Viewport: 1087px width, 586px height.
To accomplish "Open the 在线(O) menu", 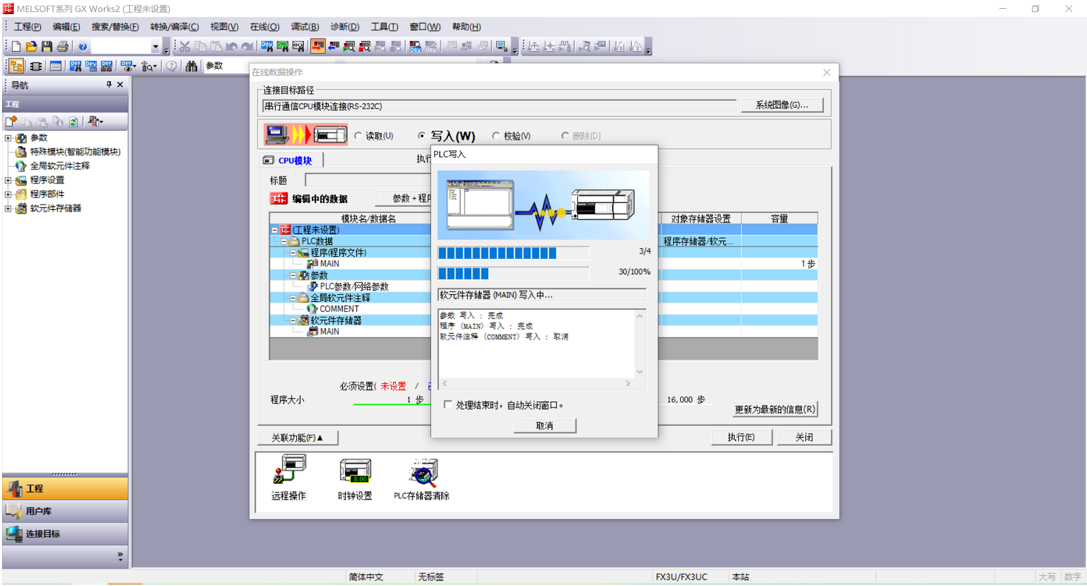I will [x=264, y=27].
